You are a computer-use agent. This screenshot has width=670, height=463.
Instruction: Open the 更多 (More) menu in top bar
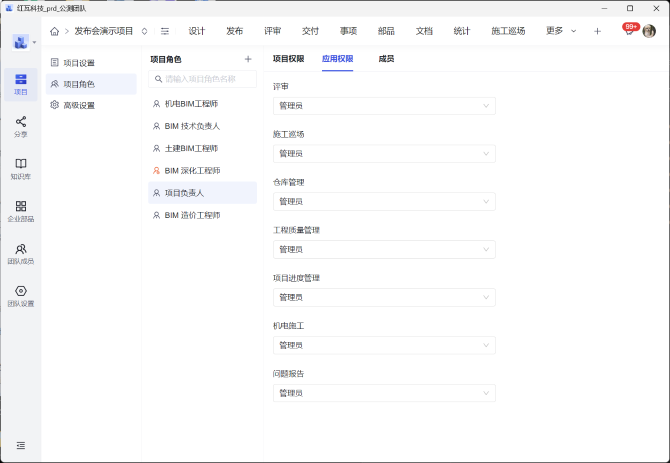[x=560, y=31]
